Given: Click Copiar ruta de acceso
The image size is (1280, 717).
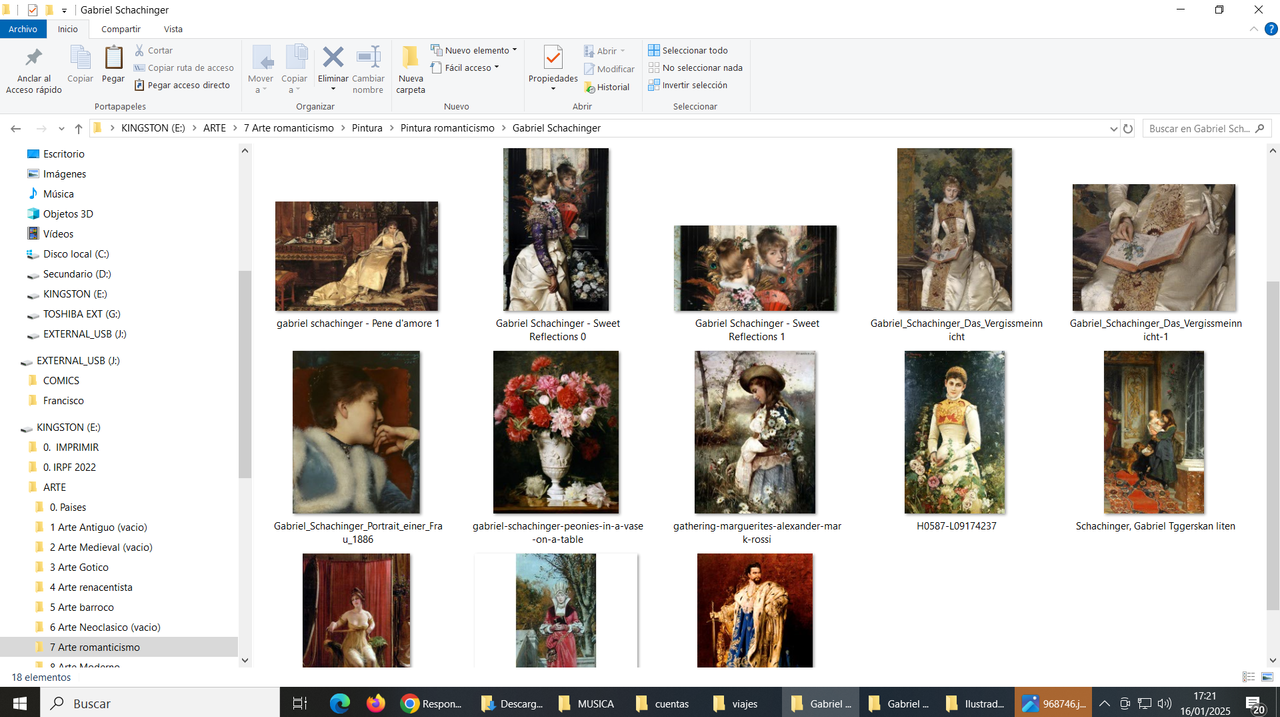Looking at the screenshot, I should [x=184, y=68].
